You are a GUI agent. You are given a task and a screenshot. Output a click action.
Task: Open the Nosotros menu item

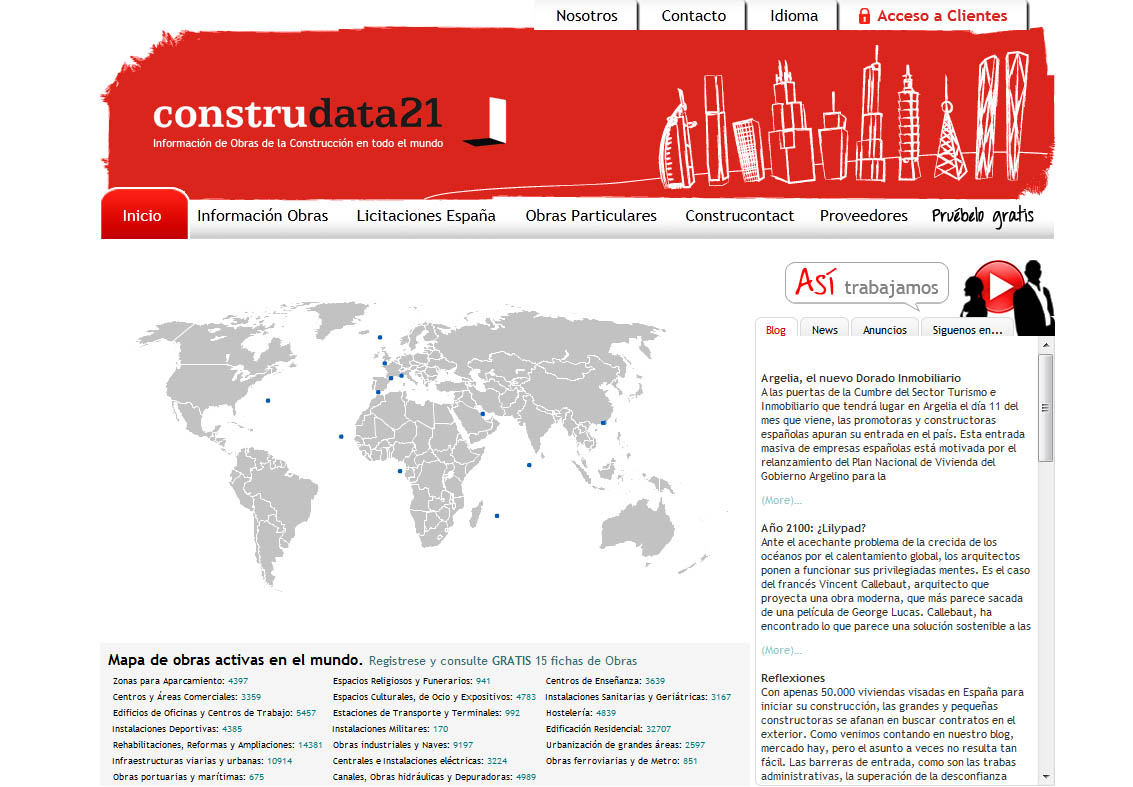click(x=587, y=16)
